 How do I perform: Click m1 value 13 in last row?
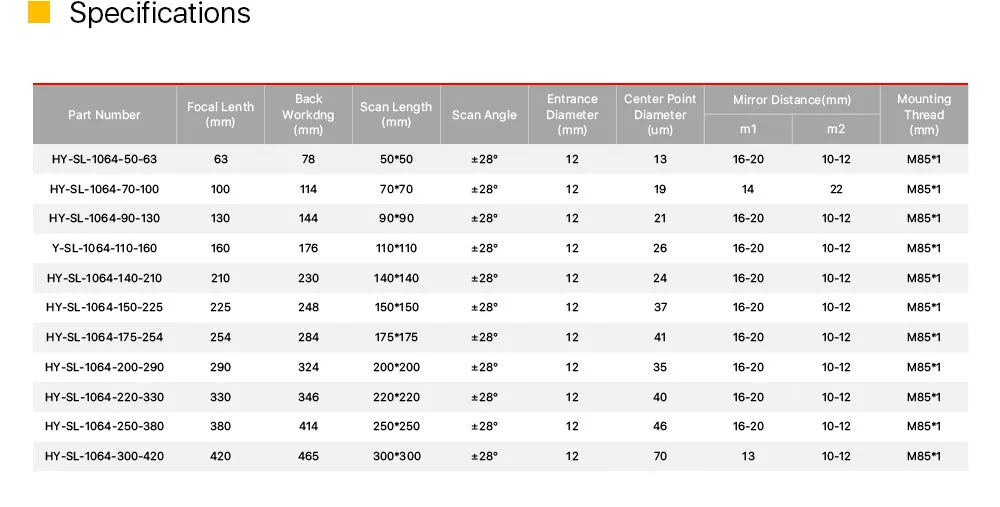[x=748, y=457]
